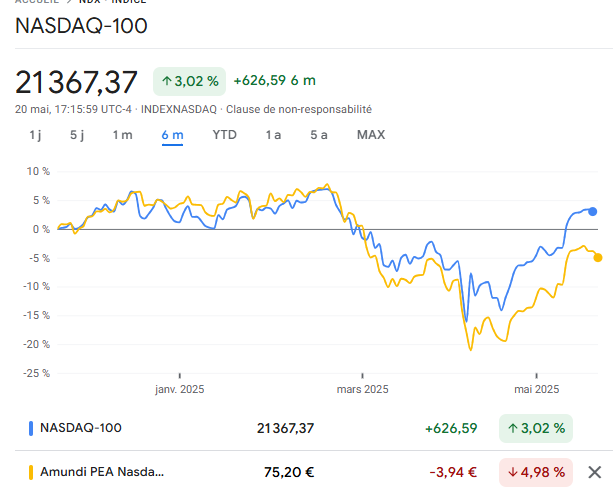The height and width of the screenshot is (487, 613).
Task: Select the 6 m range tab
Action: (x=173, y=135)
